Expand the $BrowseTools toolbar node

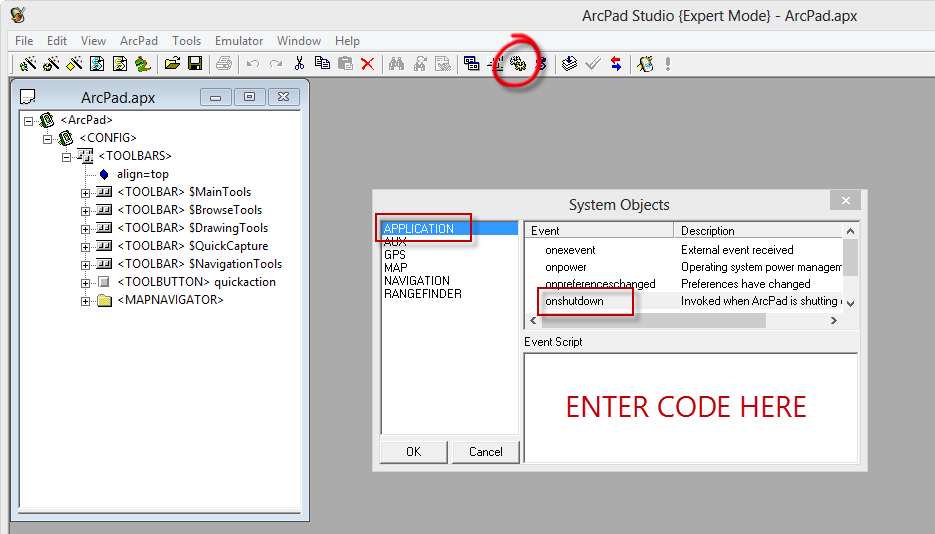coord(85,211)
